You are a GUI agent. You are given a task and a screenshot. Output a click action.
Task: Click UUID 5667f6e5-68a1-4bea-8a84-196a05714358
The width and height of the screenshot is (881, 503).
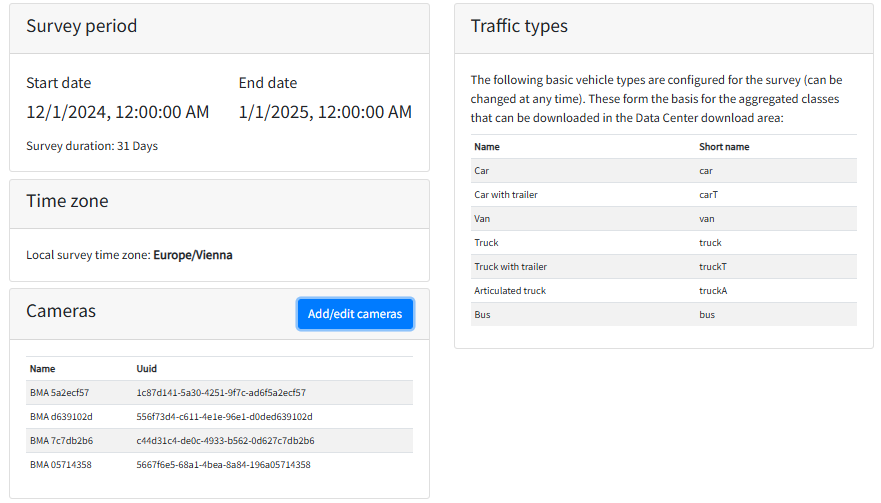pyautogui.click(x=224, y=465)
